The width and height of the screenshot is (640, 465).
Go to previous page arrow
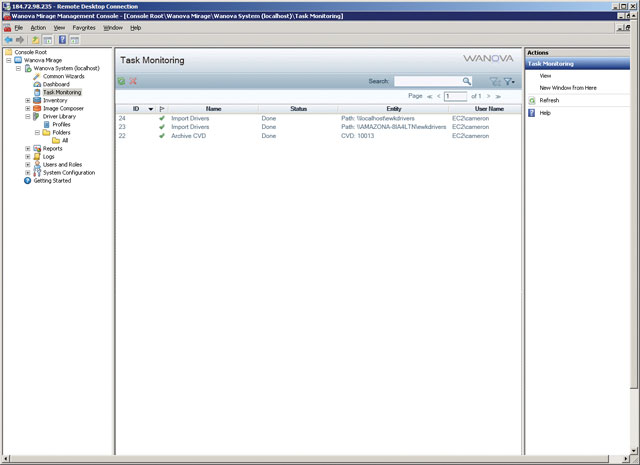438,96
